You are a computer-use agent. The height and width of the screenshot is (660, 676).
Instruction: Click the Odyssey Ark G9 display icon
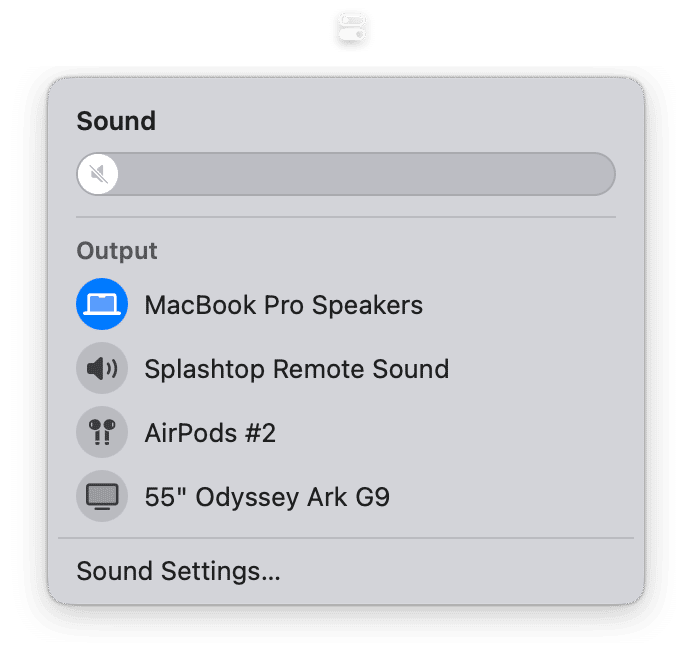pyautogui.click(x=102, y=496)
